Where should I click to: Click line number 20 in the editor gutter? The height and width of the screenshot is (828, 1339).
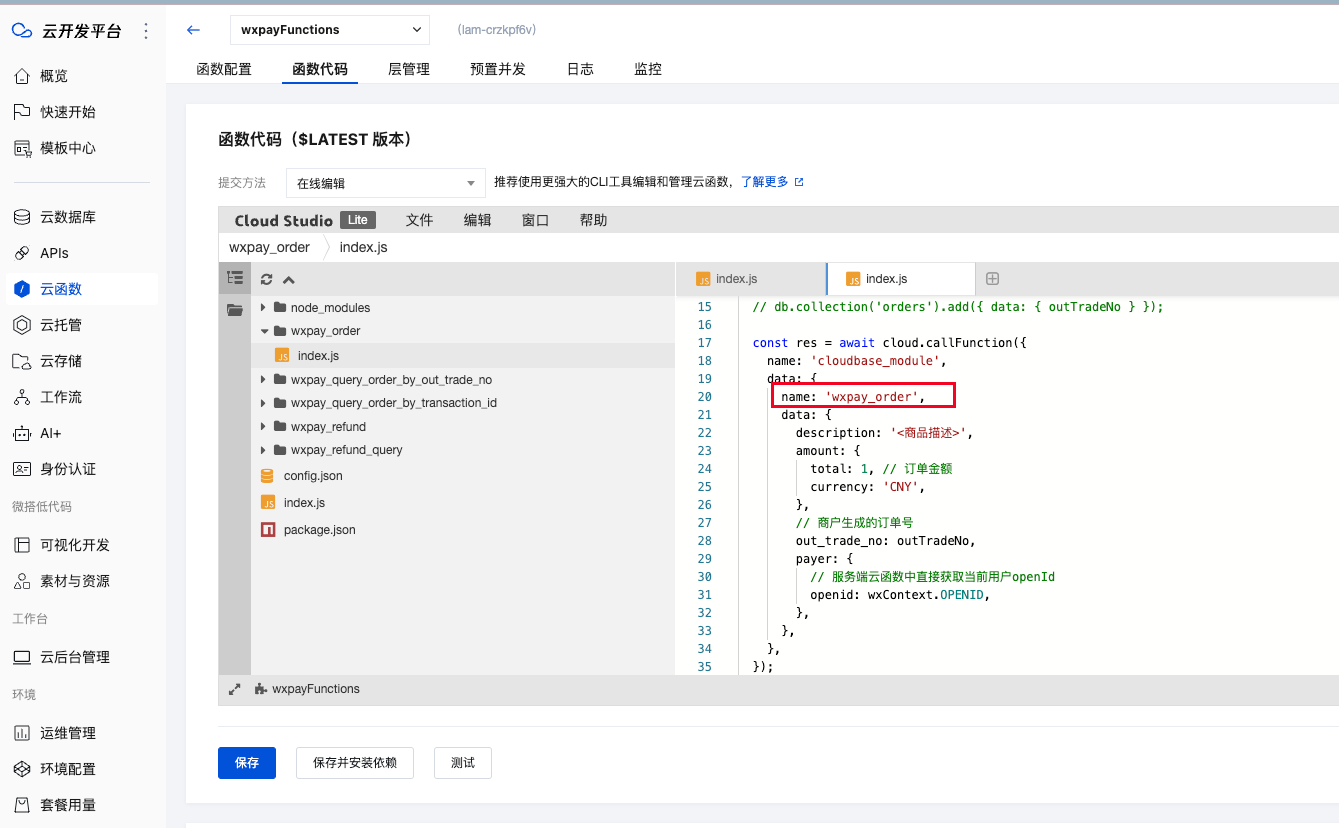705,397
